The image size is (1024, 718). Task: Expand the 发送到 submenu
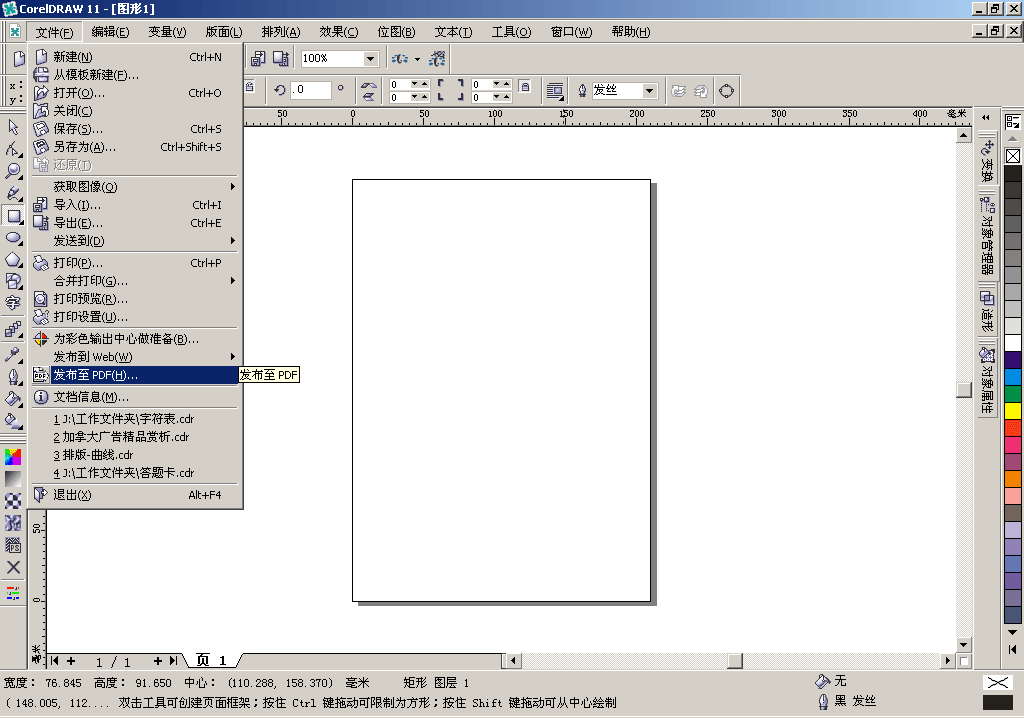(x=135, y=241)
